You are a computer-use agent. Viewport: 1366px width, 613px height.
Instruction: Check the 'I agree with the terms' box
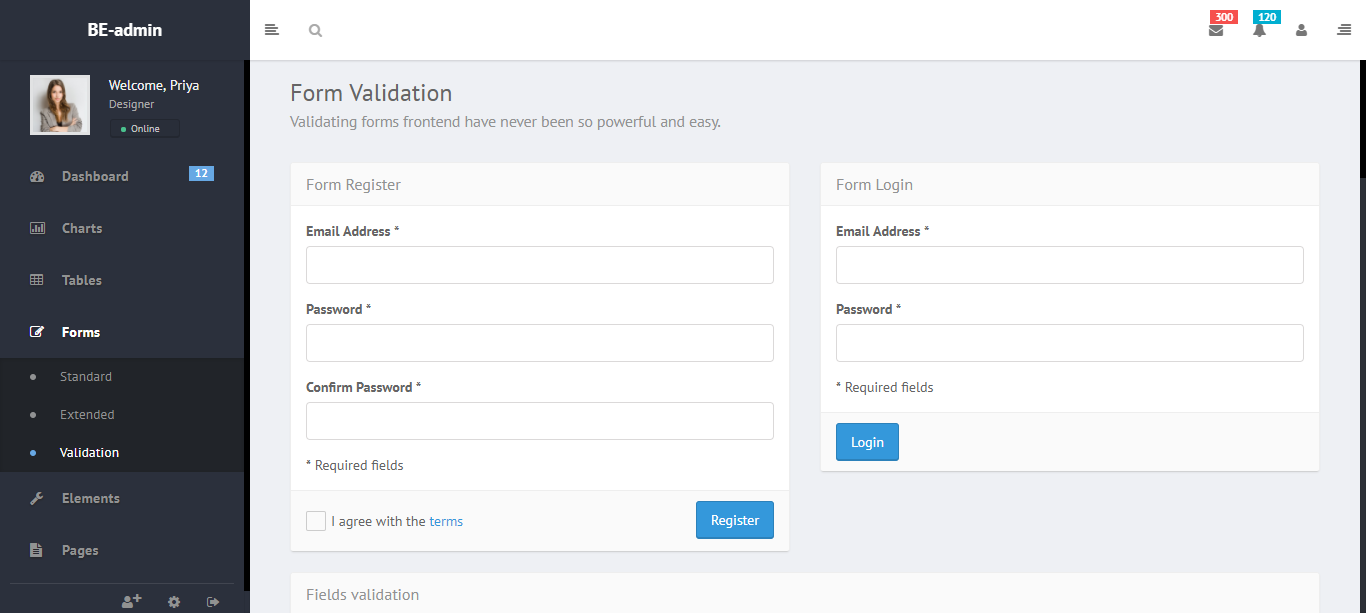[316, 521]
